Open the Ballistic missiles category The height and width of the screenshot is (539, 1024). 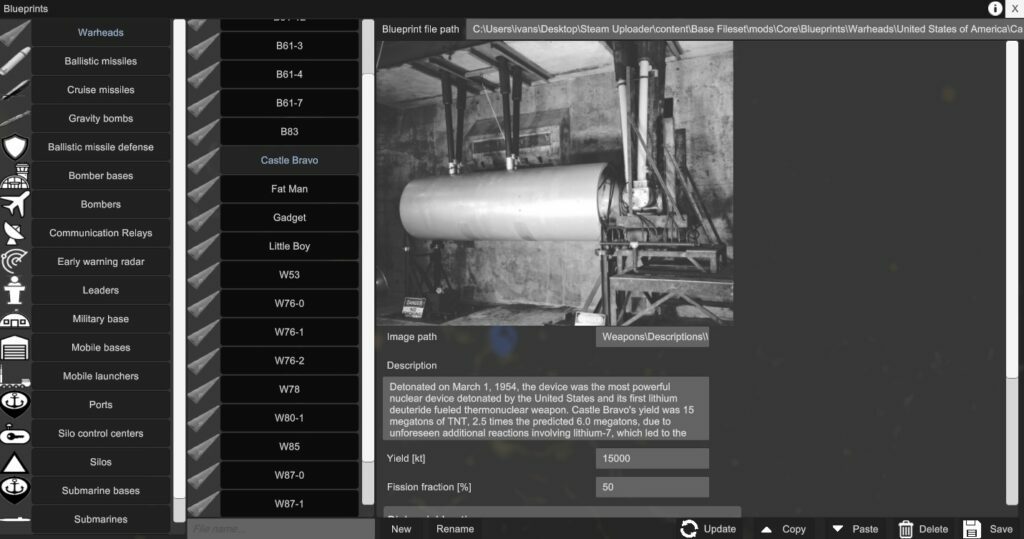[101, 61]
